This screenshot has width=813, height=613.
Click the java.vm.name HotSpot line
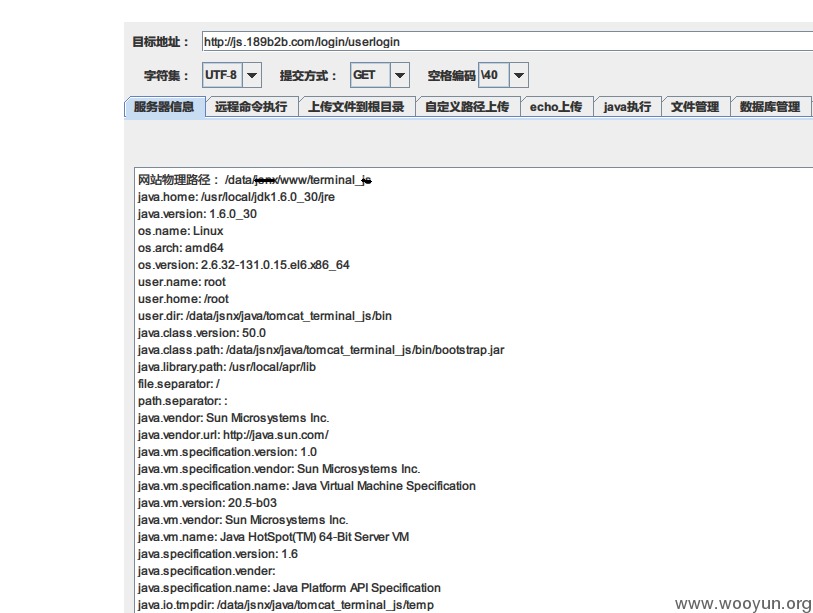point(273,537)
